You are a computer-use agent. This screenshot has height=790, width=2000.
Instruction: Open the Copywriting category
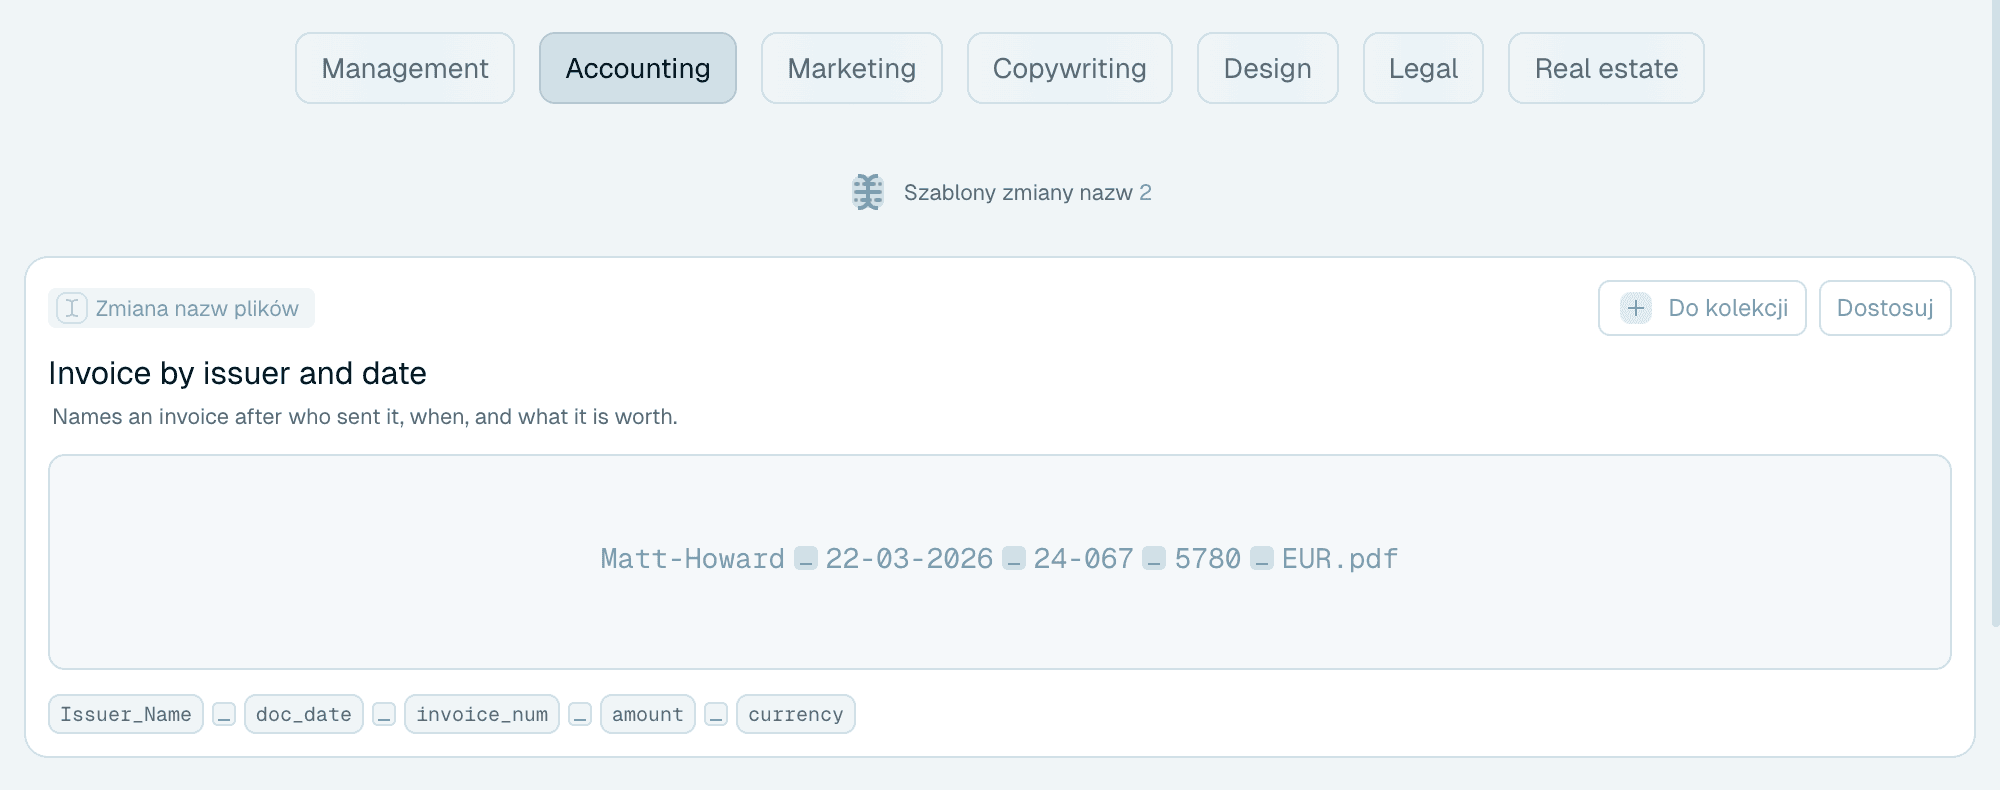[x=1070, y=68]
